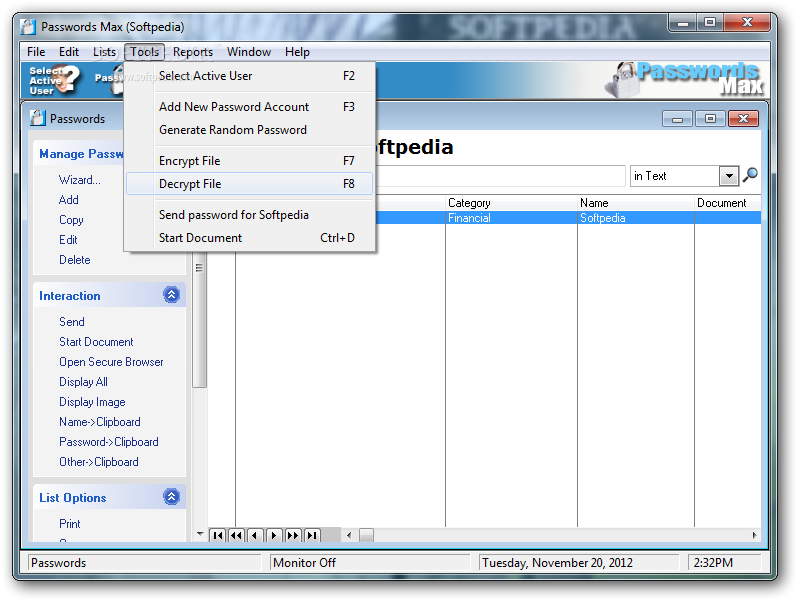The width and height of the screenshot is (798, 601).
Task: Open the 'in Text' search scope dropdown
Action: [x=729, y=176]
